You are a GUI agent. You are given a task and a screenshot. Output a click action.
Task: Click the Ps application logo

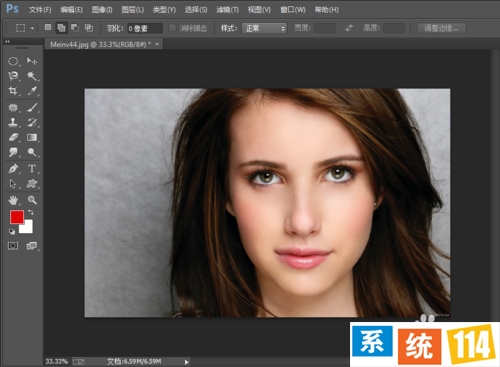click(x=12, y=9)
